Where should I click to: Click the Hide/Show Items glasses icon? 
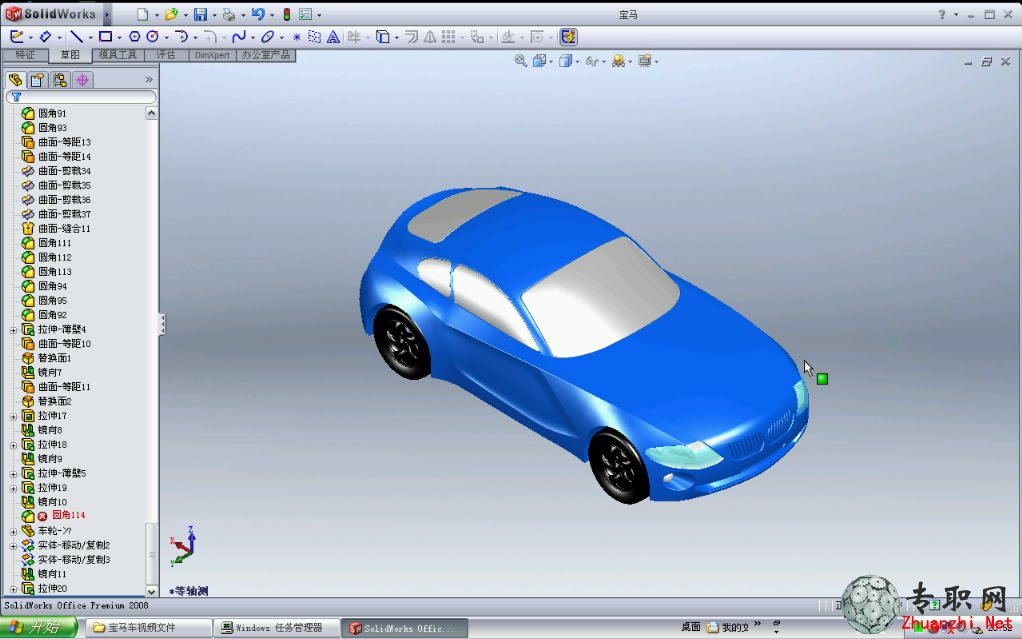592,61
